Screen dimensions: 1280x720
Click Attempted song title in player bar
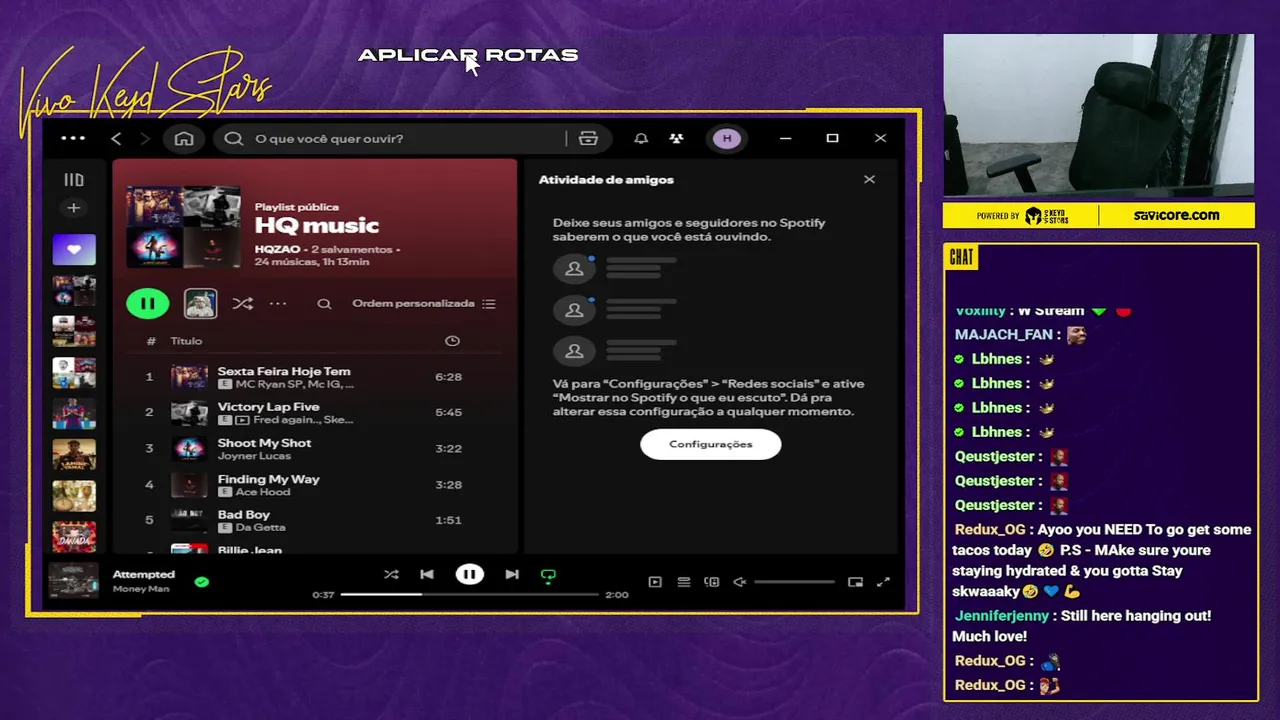coord(144,574)
